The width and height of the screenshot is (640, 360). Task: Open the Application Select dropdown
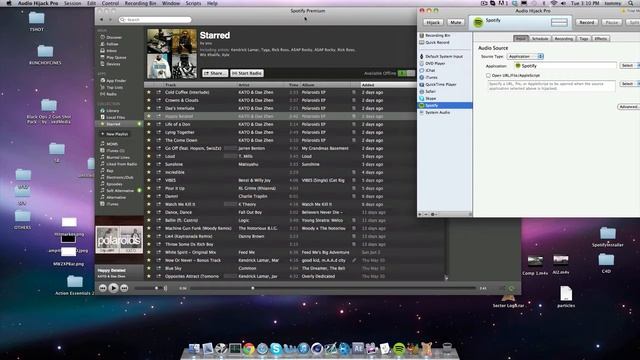tap(629, 65)
